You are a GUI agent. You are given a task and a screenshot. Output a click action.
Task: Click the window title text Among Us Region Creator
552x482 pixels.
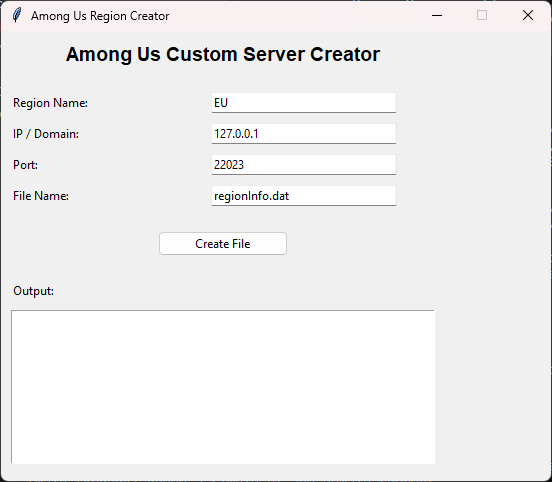[x=100, y=16]
